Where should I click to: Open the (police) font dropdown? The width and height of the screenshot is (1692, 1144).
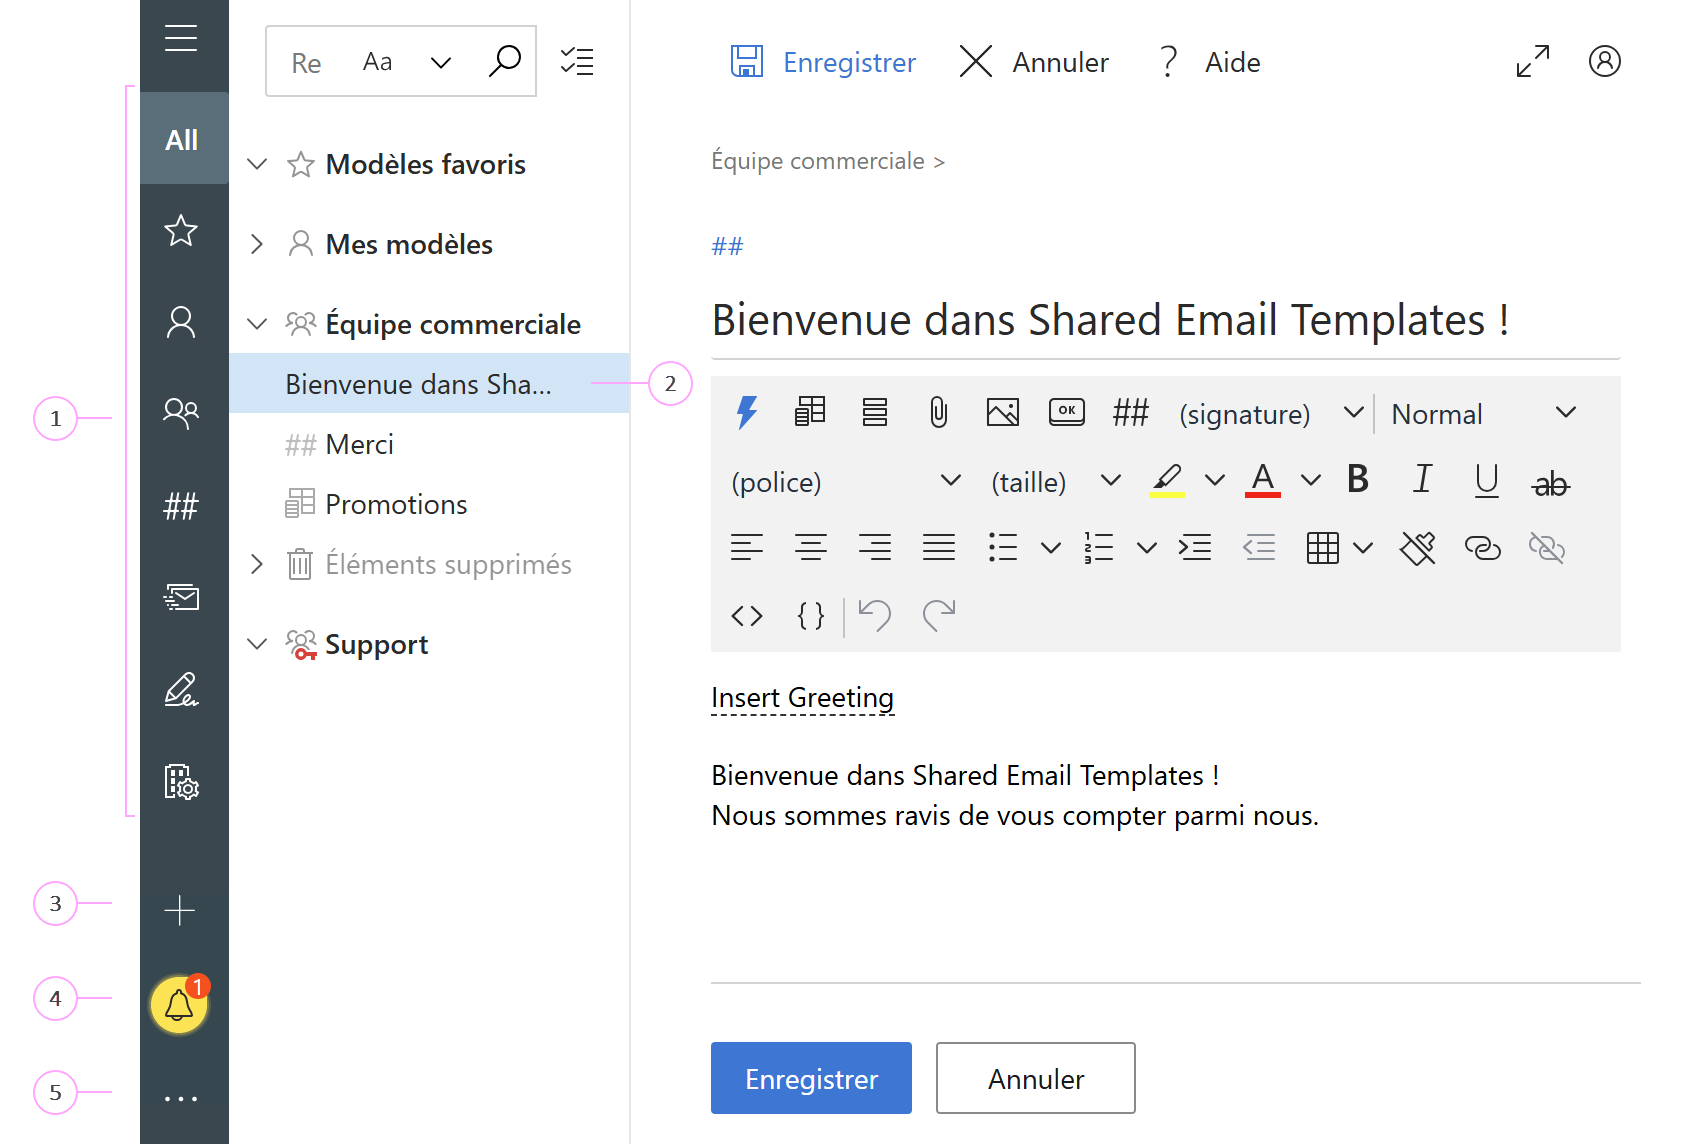(846, 481)
